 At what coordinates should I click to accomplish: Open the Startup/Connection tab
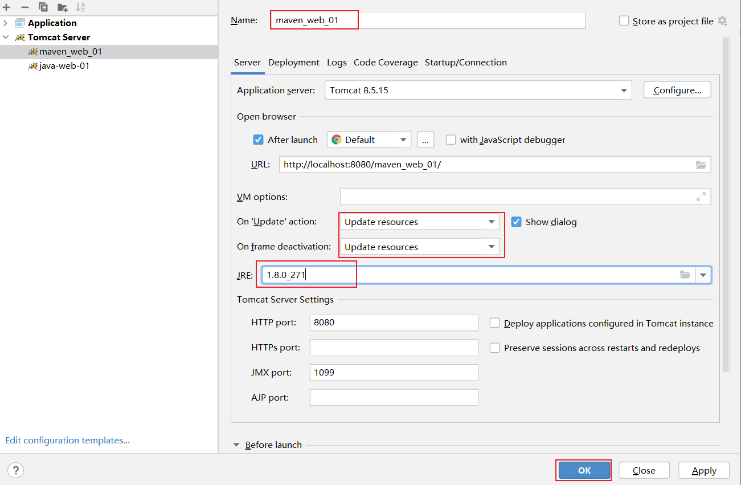(x=466, y=62)
